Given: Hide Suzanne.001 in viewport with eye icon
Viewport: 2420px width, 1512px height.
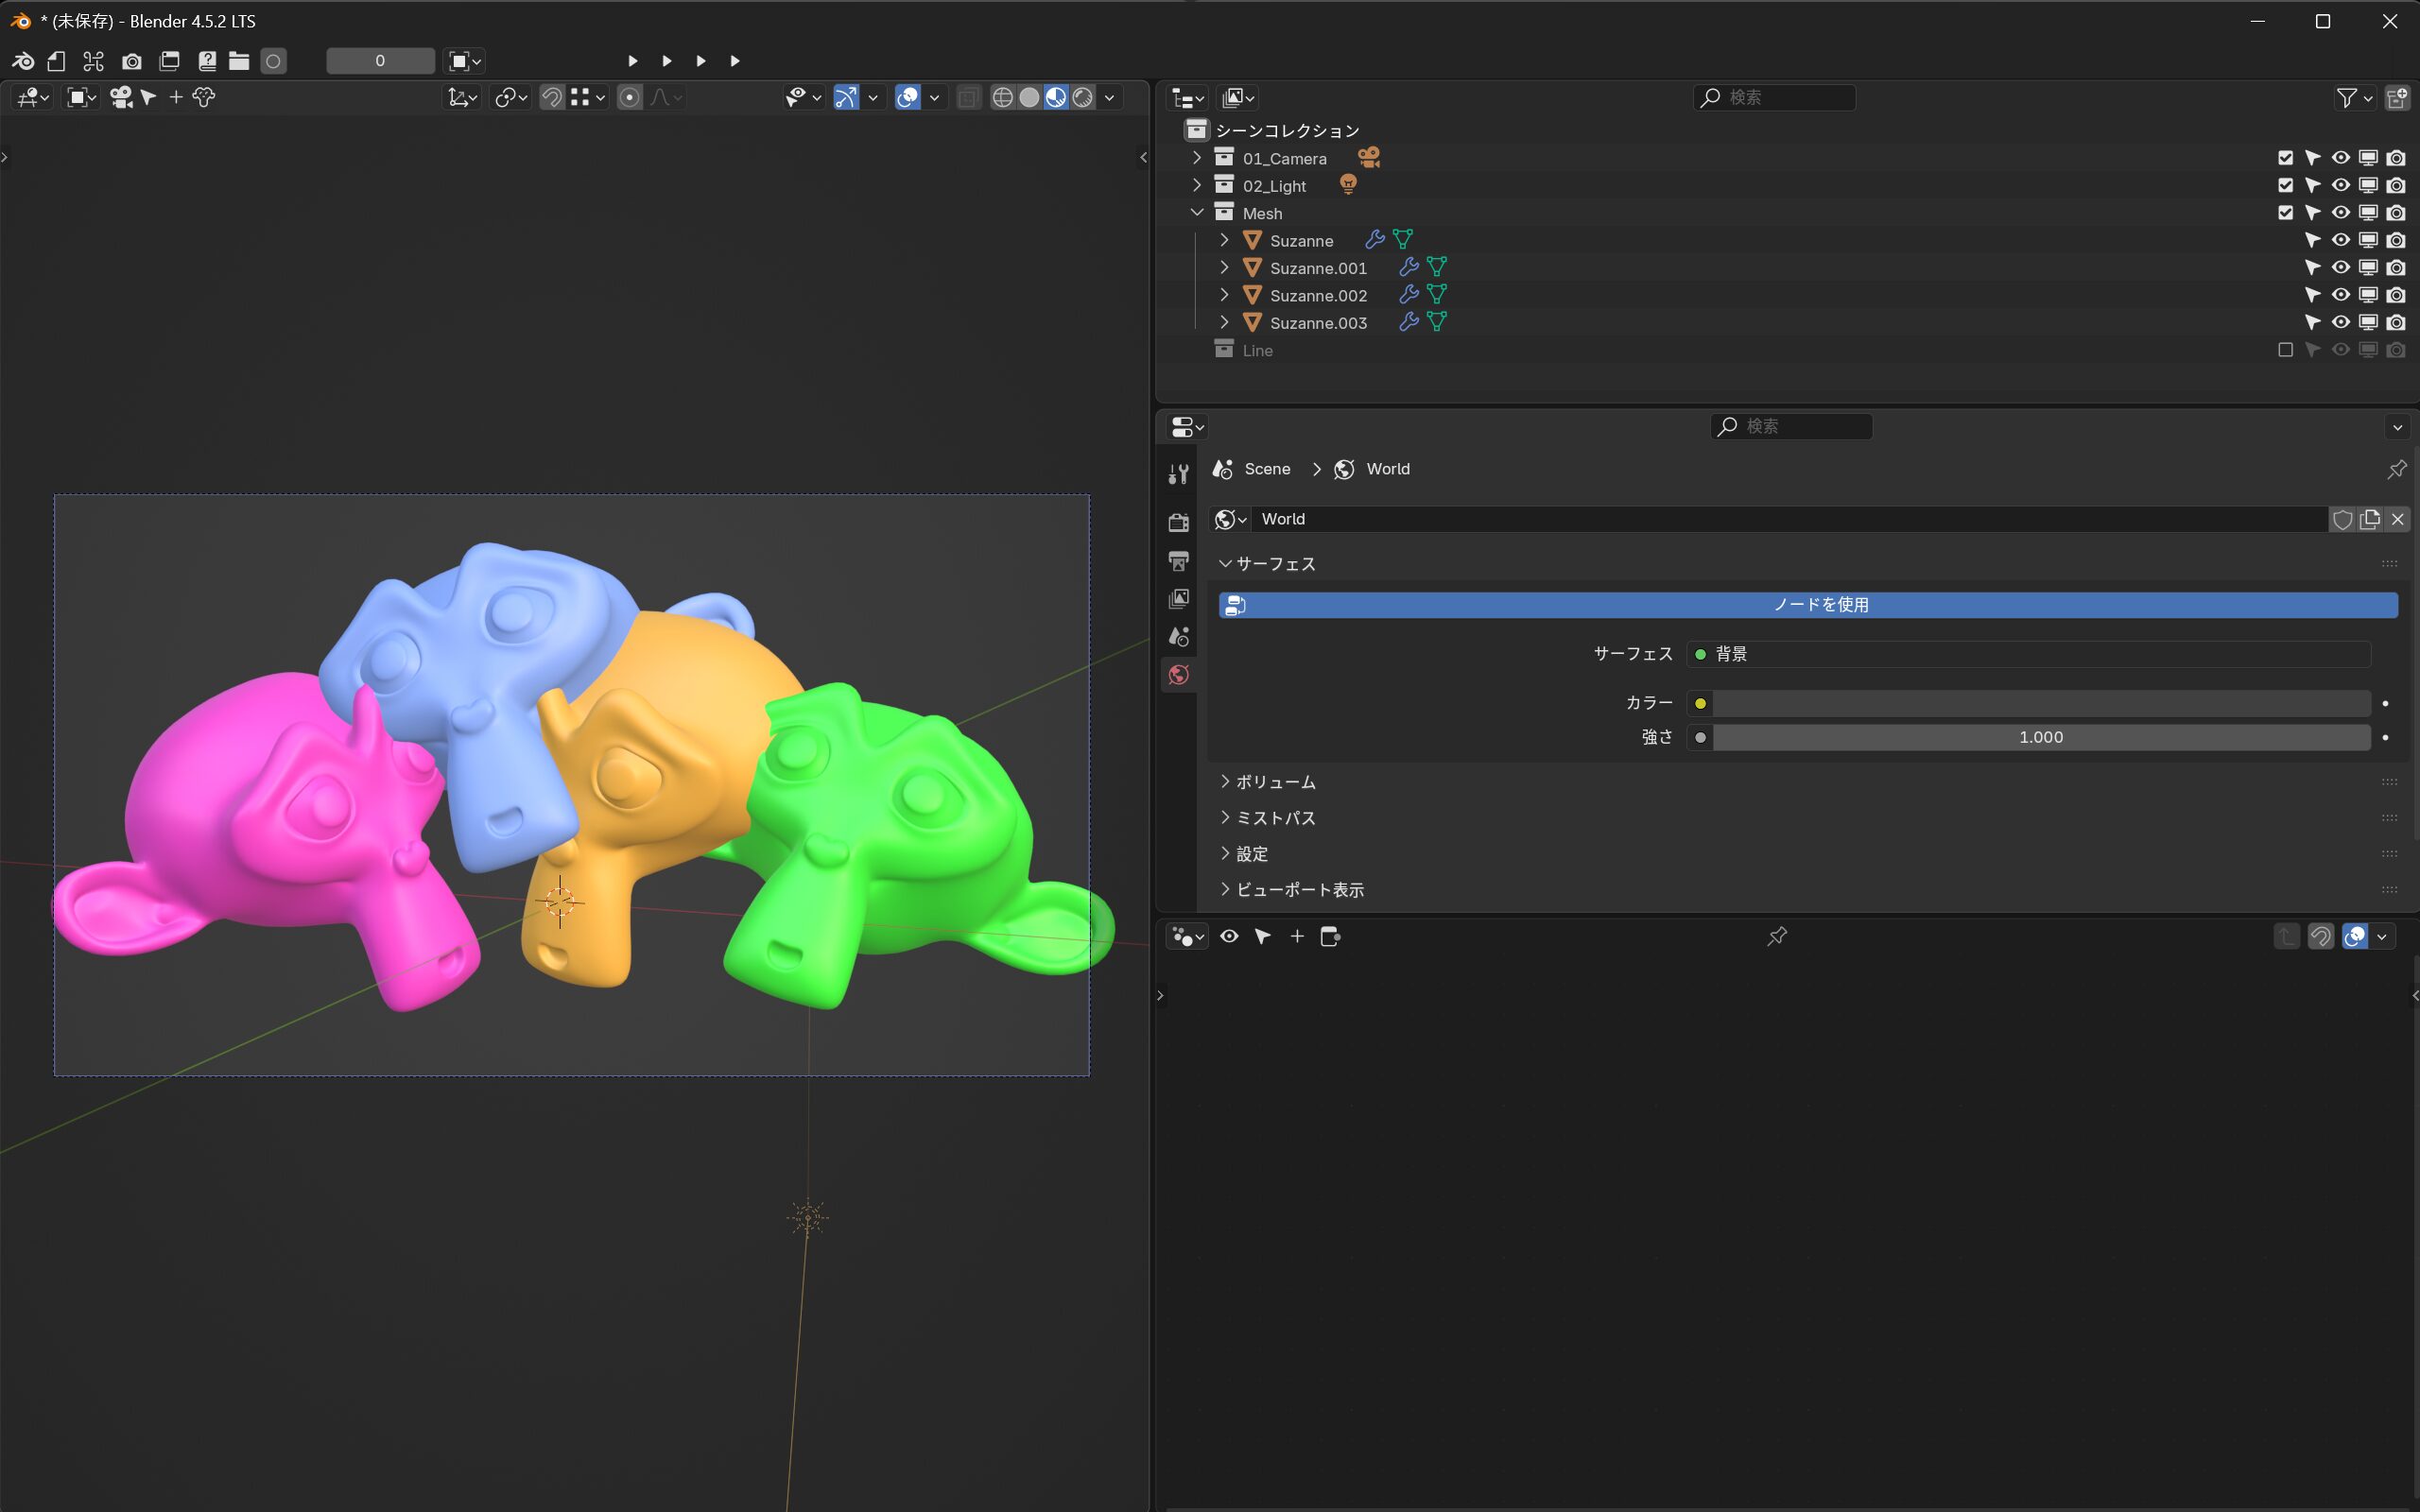Looking at the screenshot, I should pos(2340,268).
